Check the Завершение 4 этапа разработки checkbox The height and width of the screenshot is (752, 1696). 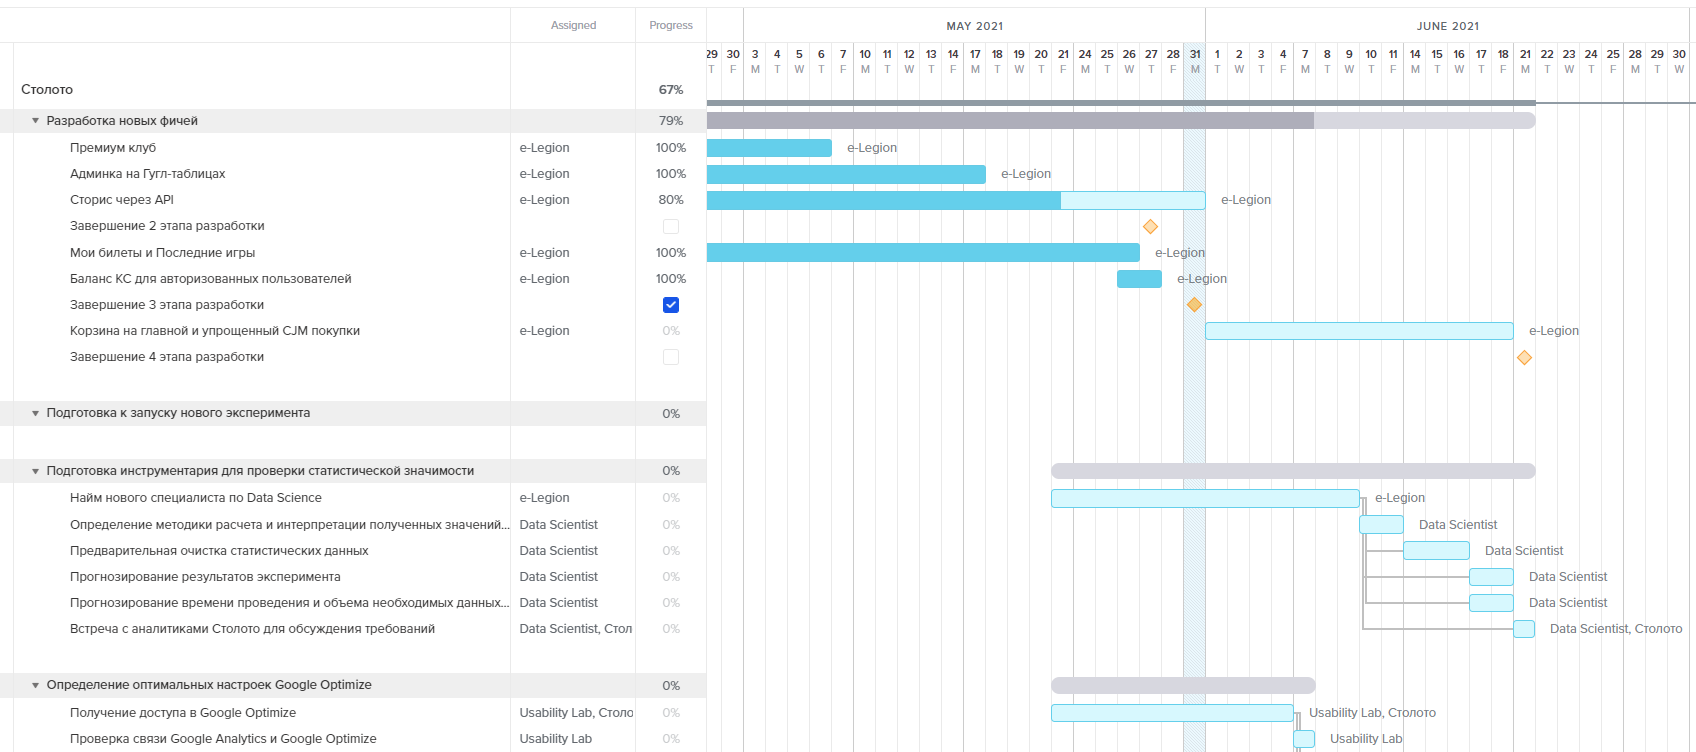click(671, 357)
